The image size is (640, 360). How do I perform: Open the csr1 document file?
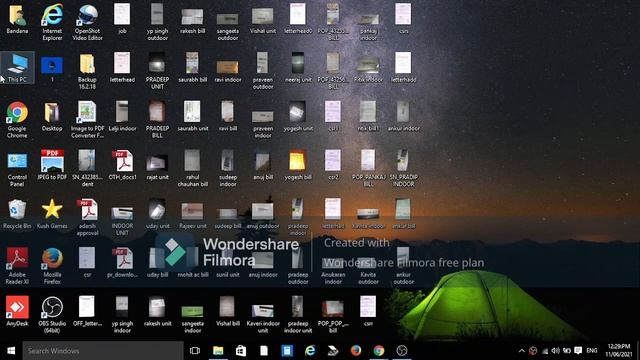(333, 117)
